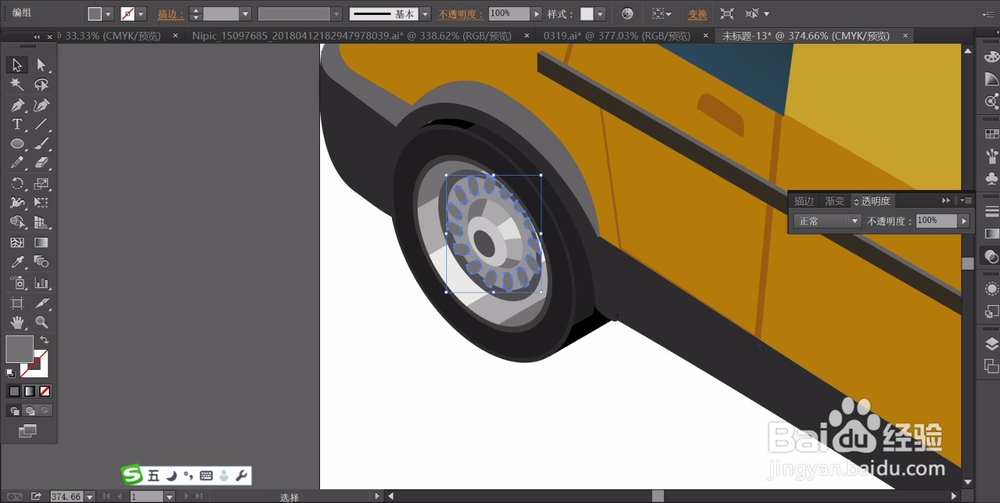Click the 描边 stroke link in control bar
The height and width of the screenshot is (503, 1000).
click(171, 14)
